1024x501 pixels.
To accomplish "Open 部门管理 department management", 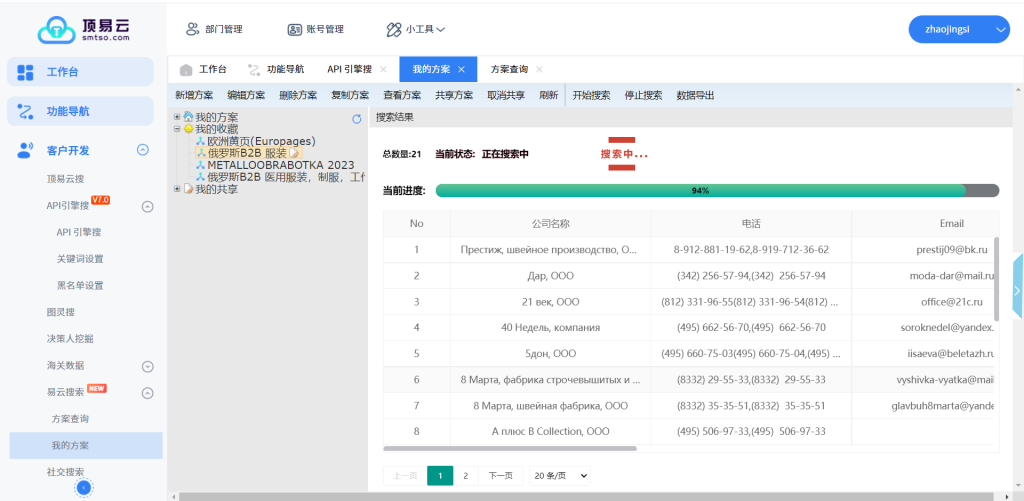I will click(x=214, y=29).
